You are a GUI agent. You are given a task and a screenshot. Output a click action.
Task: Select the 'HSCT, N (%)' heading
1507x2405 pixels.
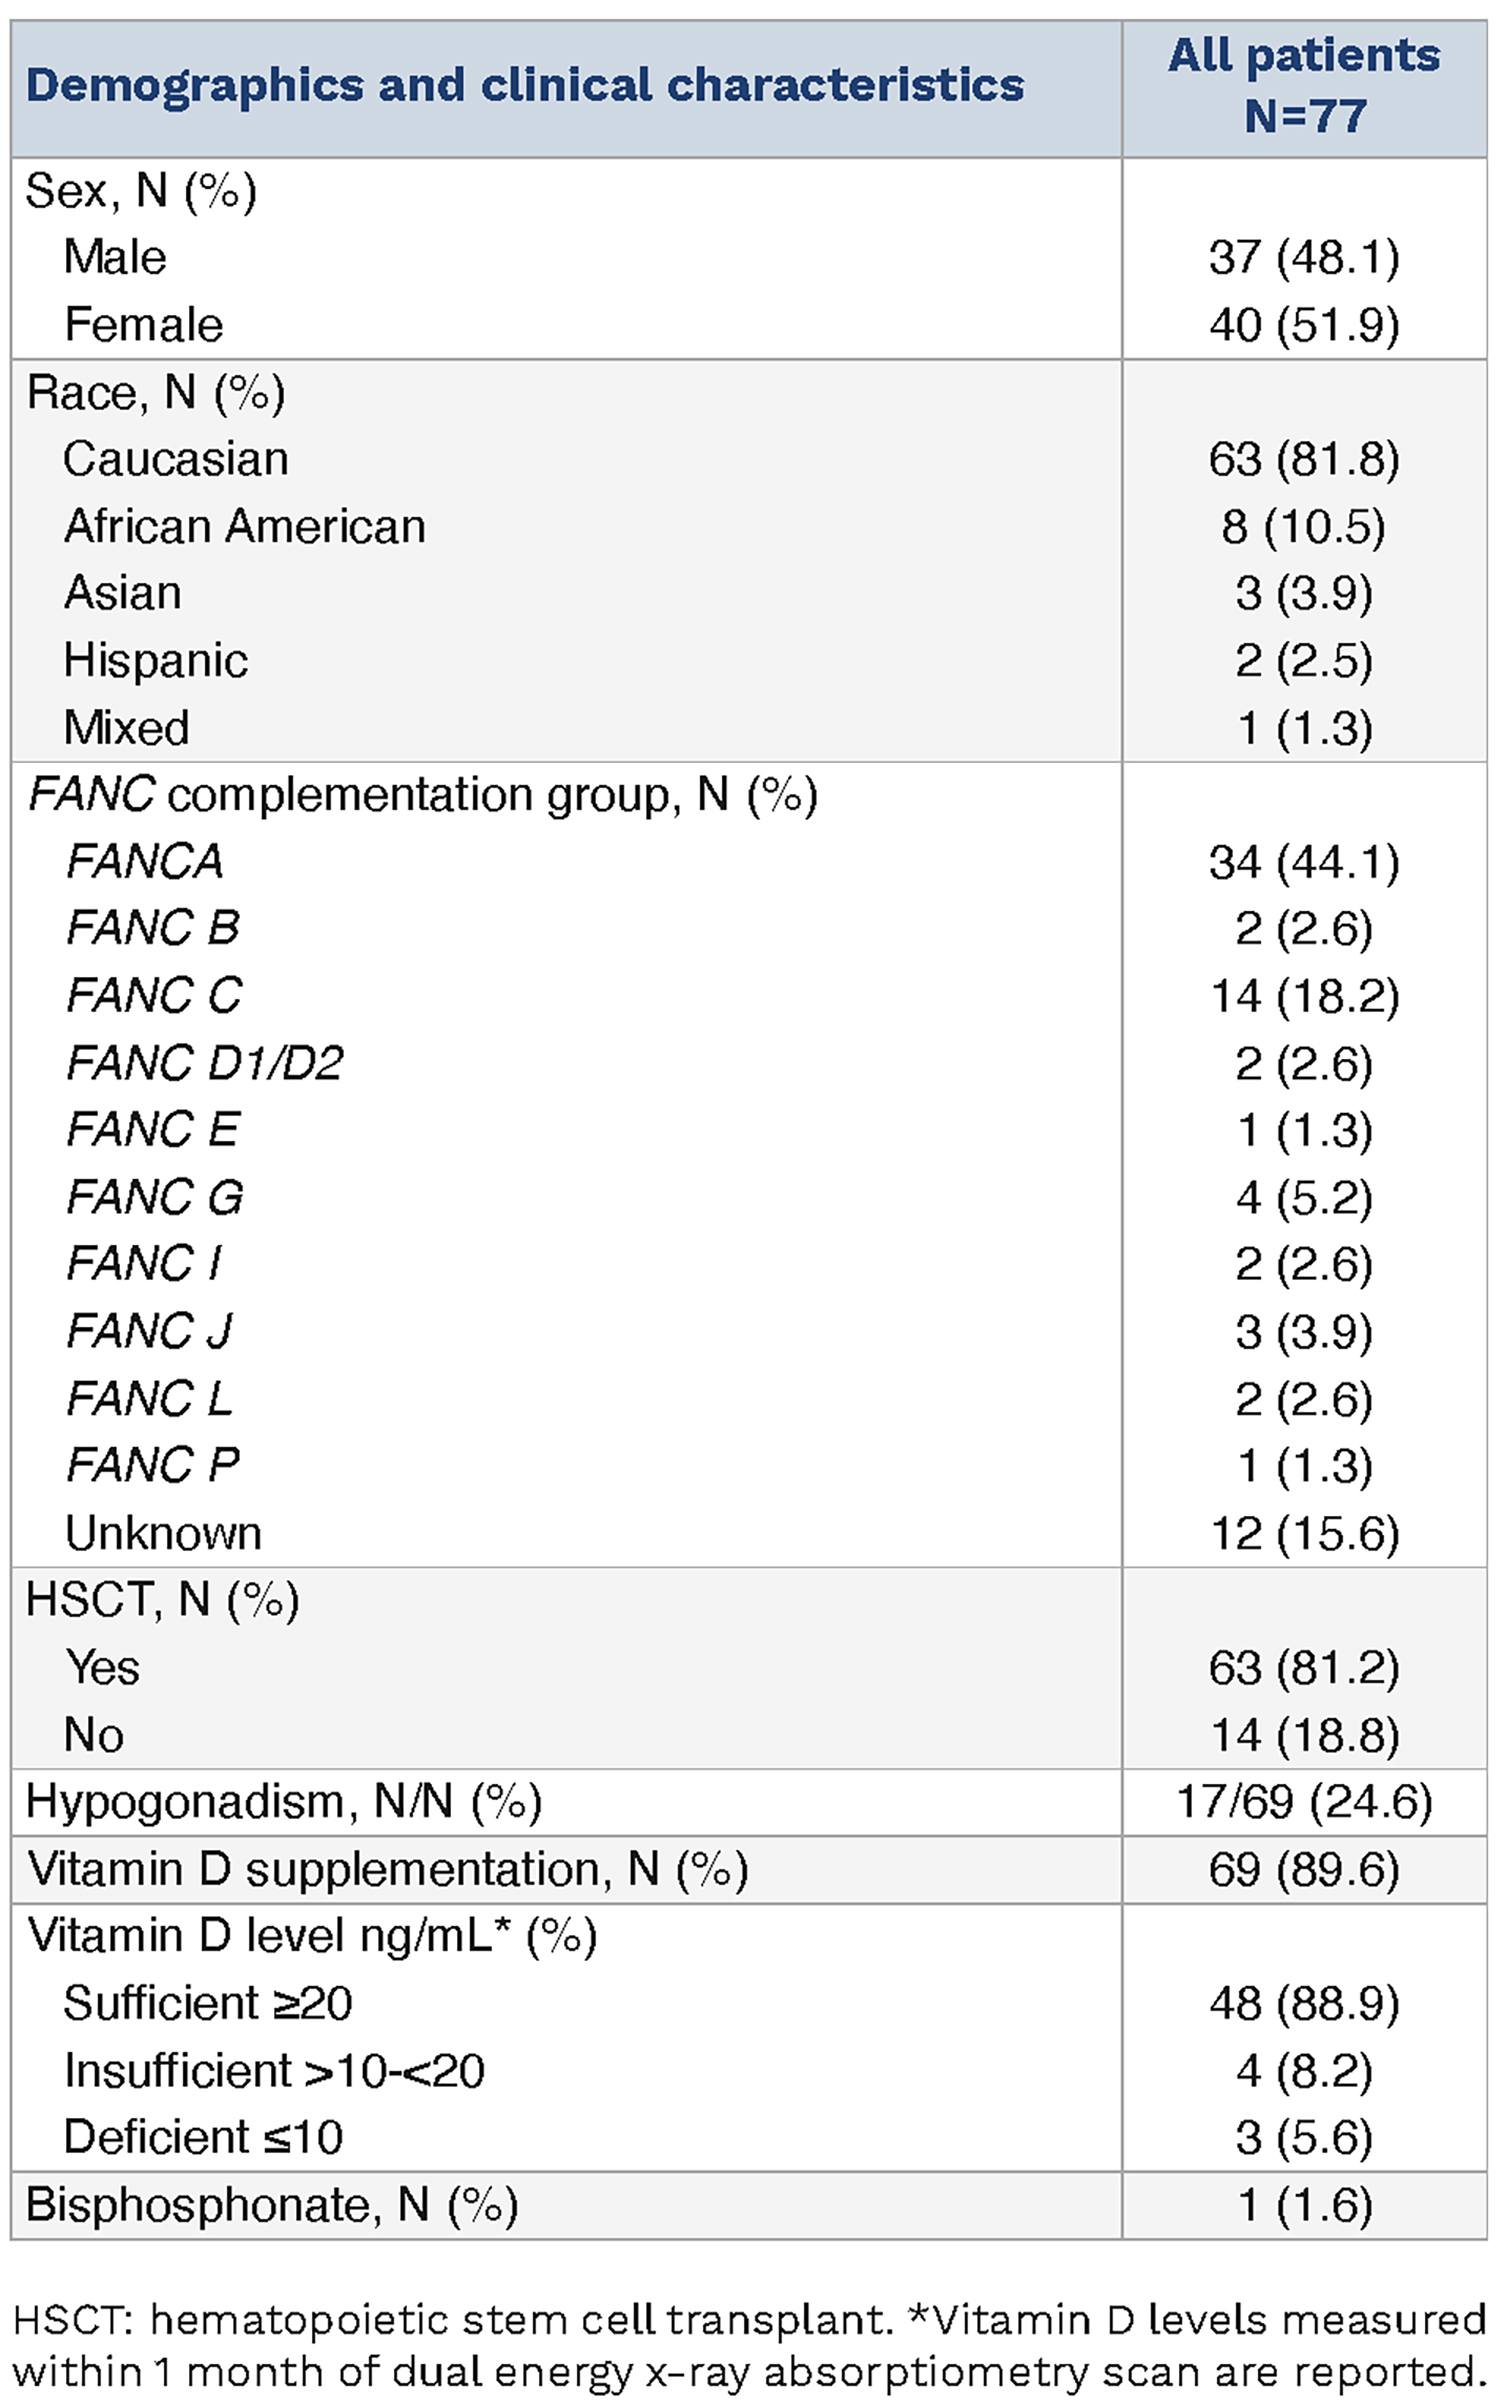coord(162,1600)
